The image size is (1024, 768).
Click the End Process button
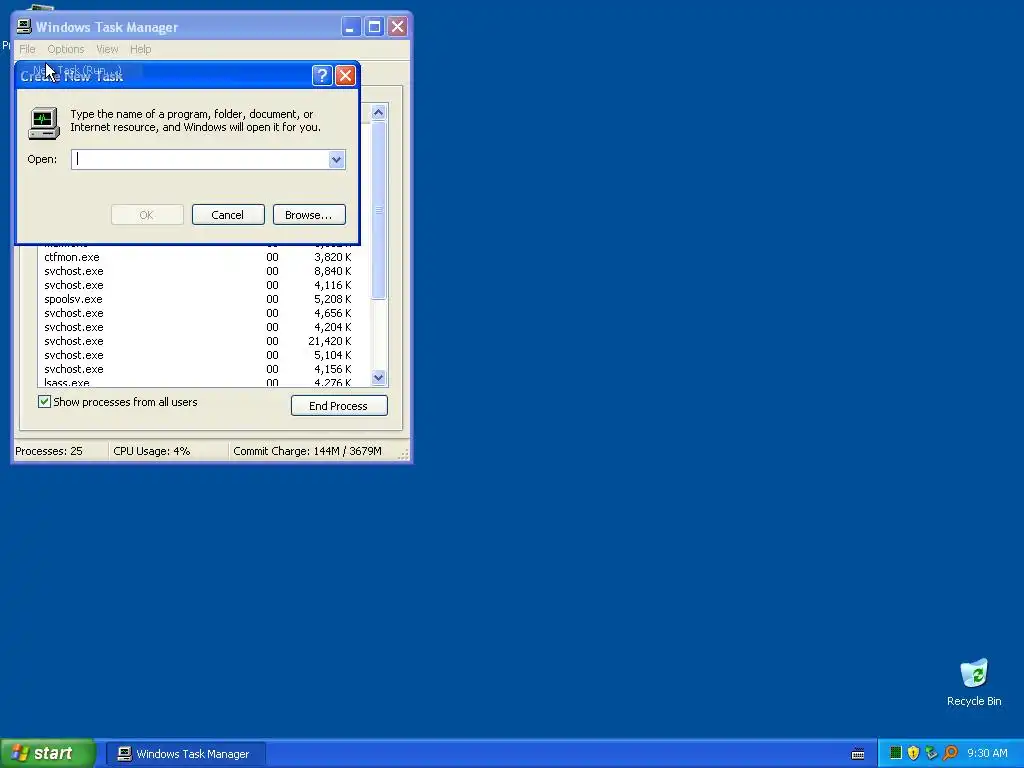tap(339, 406)
